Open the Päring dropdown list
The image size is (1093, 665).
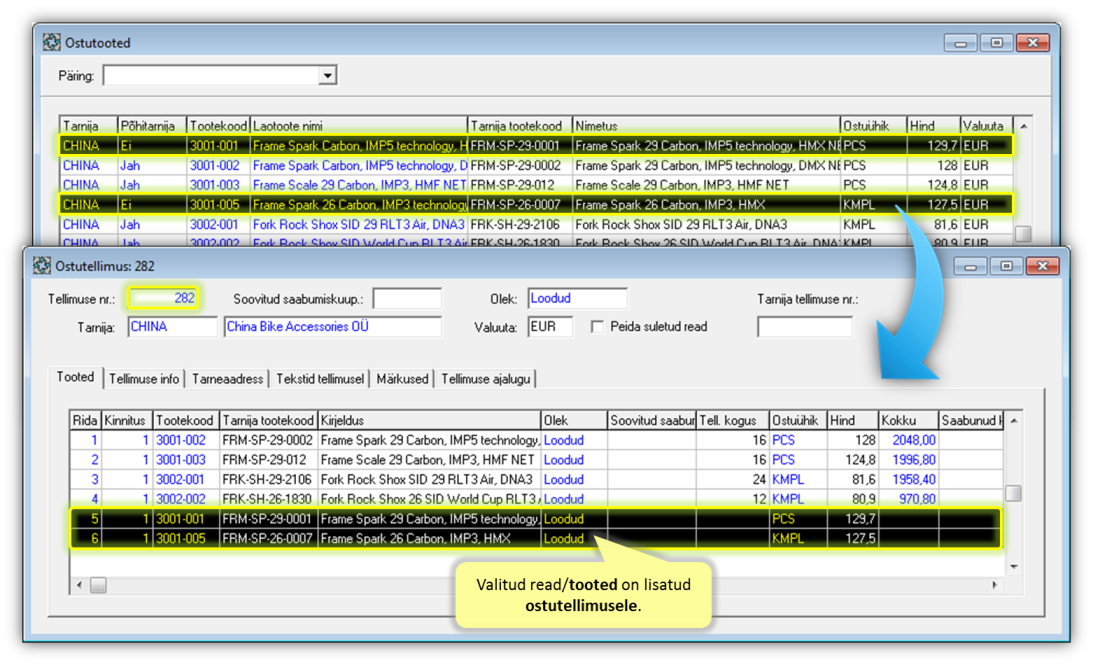click(327, 76)
